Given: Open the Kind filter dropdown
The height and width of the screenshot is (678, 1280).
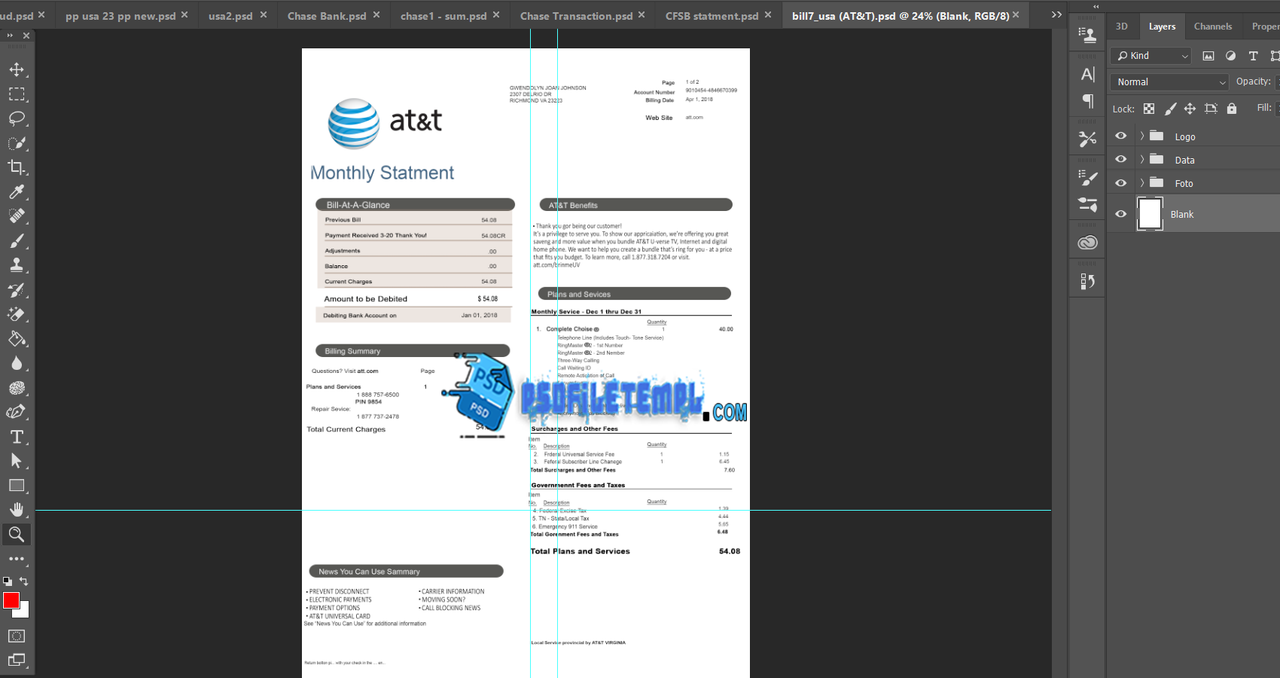Looking at the screenshot, I should pyautogui.click(x=1150, y=56).
